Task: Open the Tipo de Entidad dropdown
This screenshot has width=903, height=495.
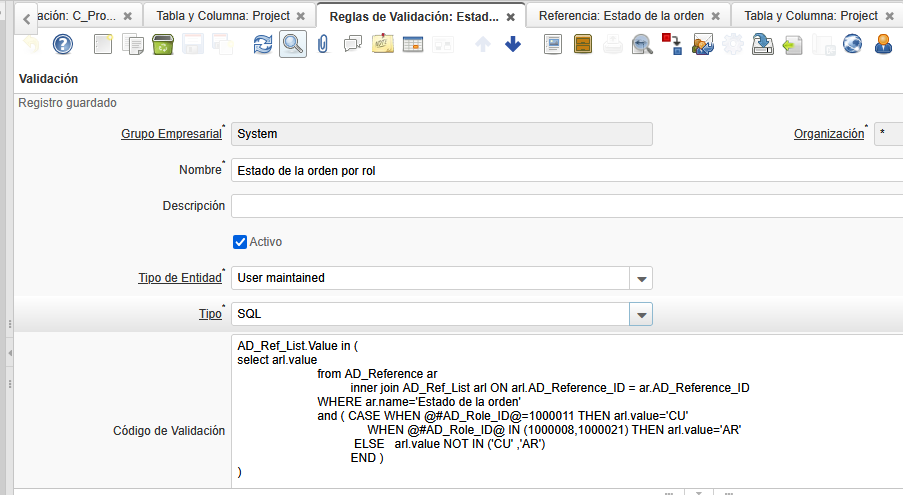Action: pos(642,278)
